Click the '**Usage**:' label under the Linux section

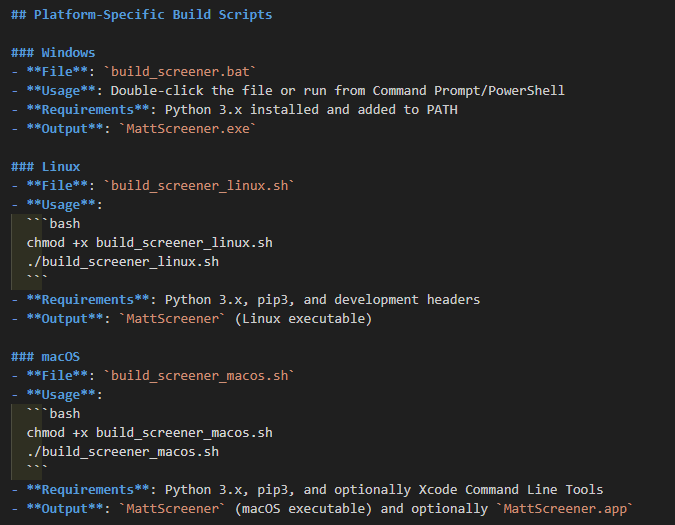tap(65, 204)
